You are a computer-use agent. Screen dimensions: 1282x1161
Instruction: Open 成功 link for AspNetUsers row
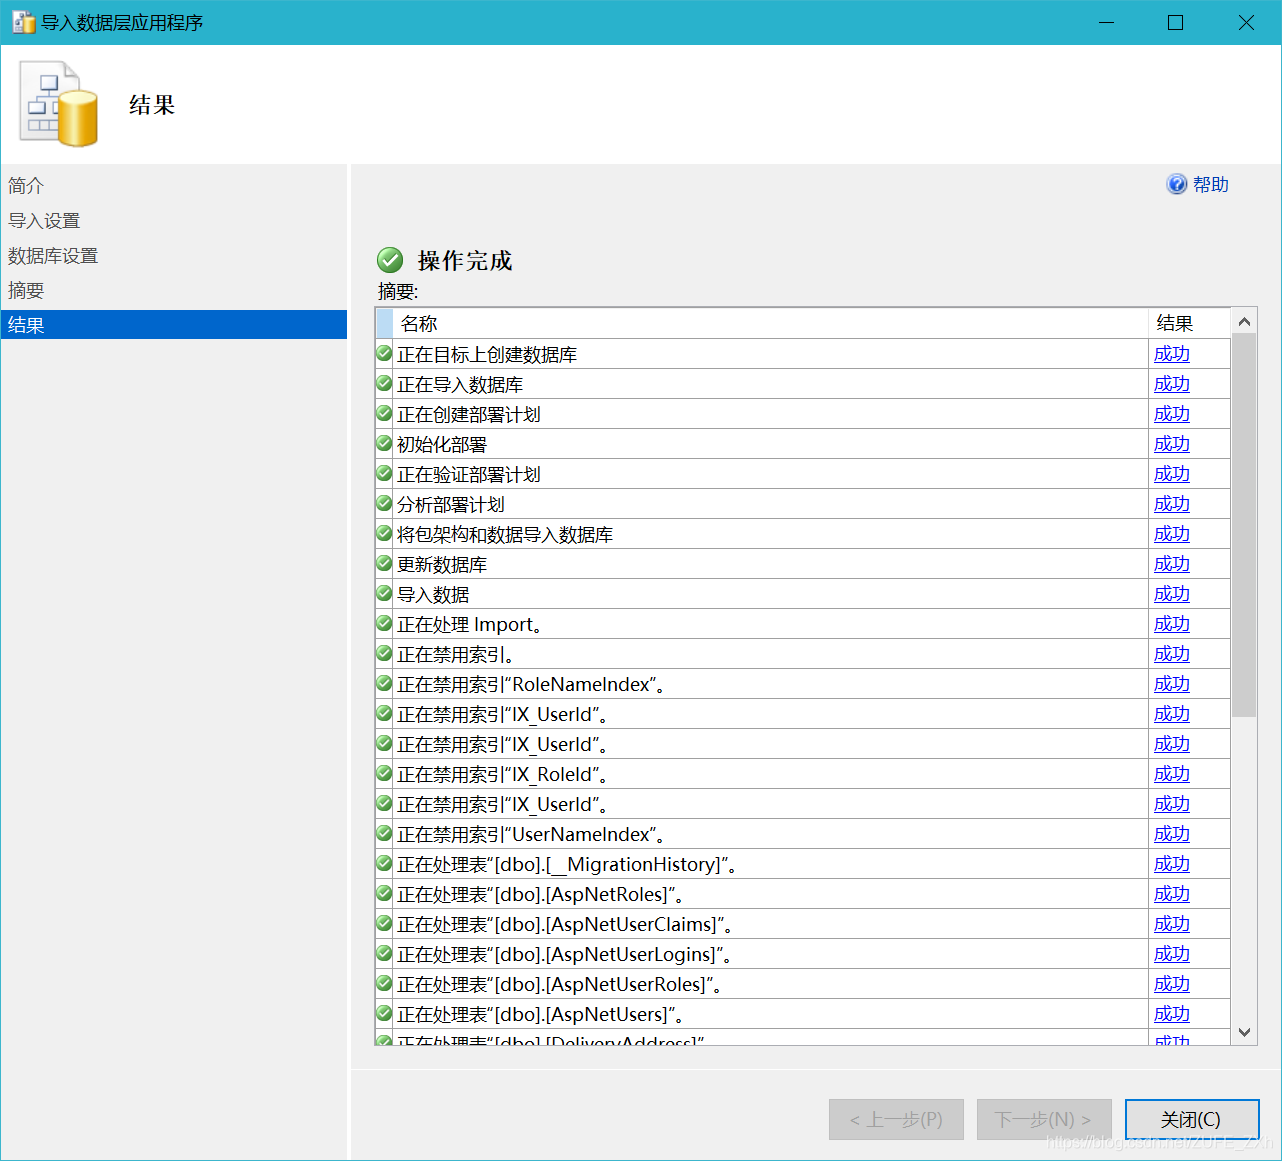[x=1172, y=1014]
